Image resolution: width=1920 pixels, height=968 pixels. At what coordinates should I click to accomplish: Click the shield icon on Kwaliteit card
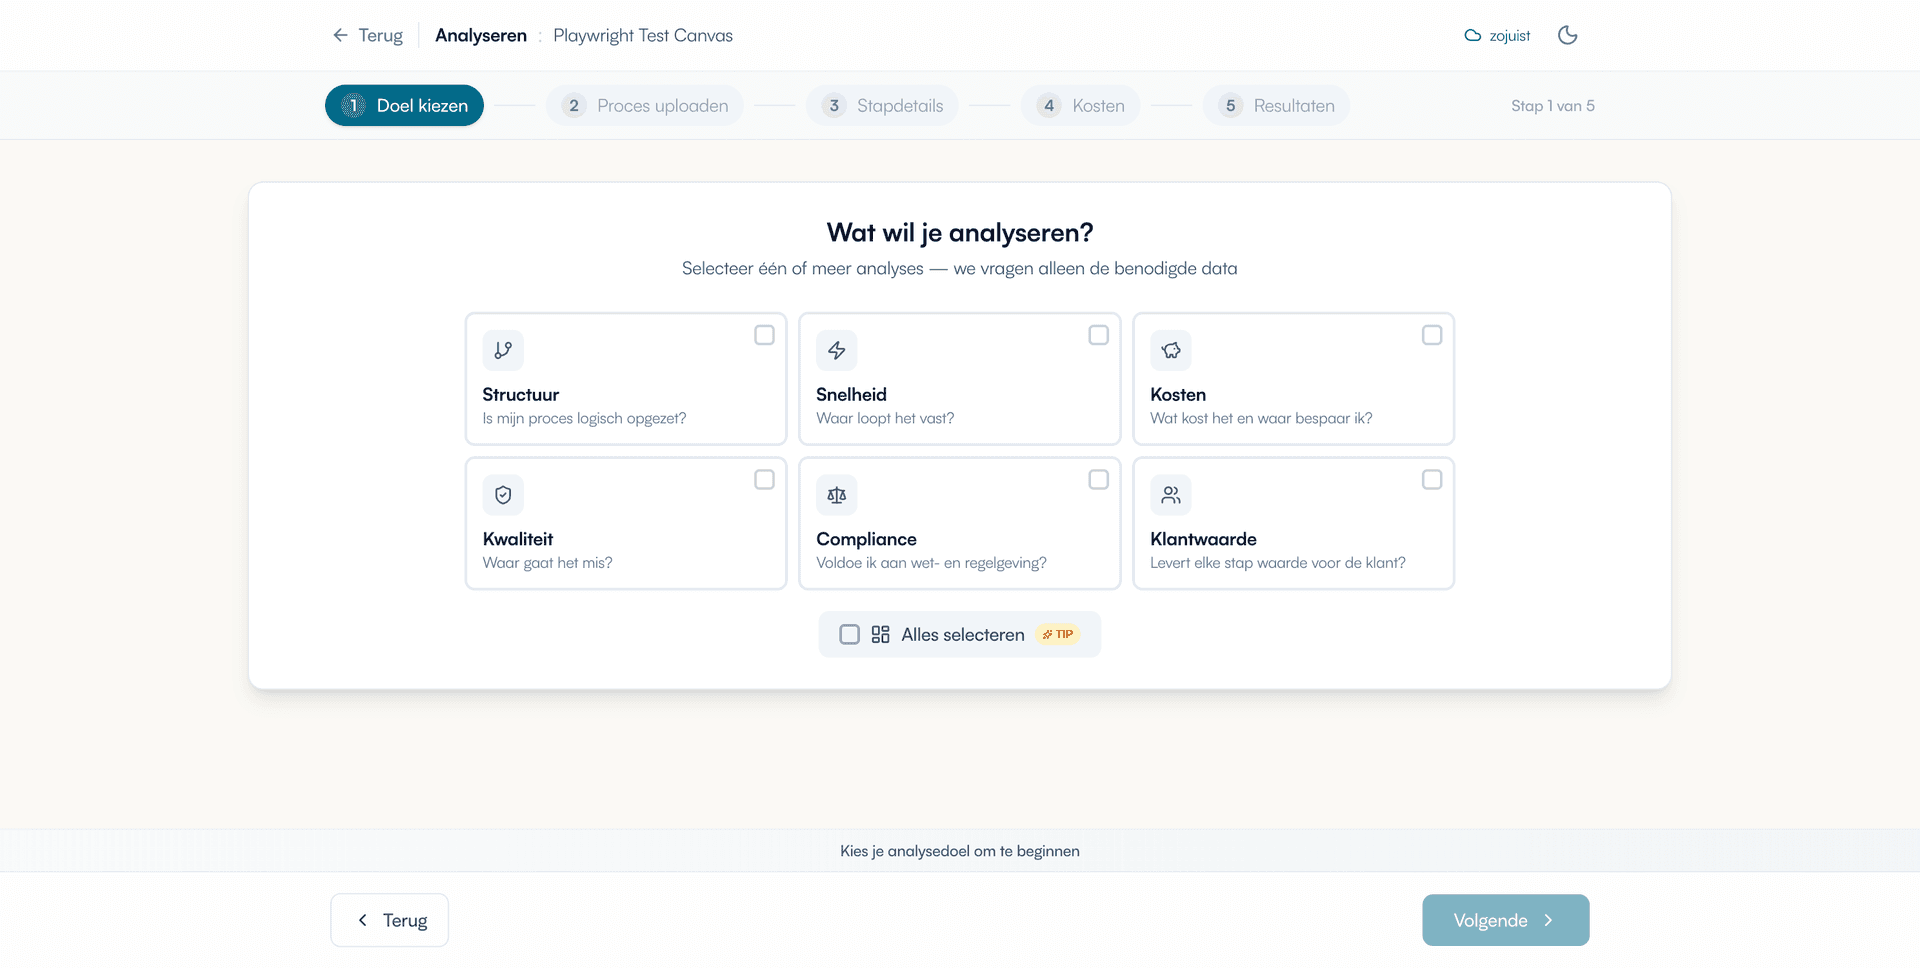503,495
